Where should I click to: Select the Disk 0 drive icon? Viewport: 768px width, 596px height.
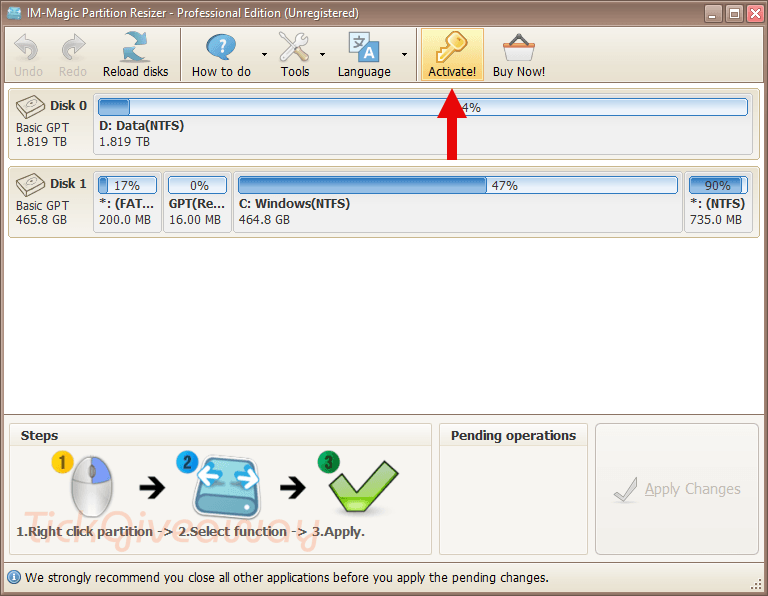(x=30, y=106)
